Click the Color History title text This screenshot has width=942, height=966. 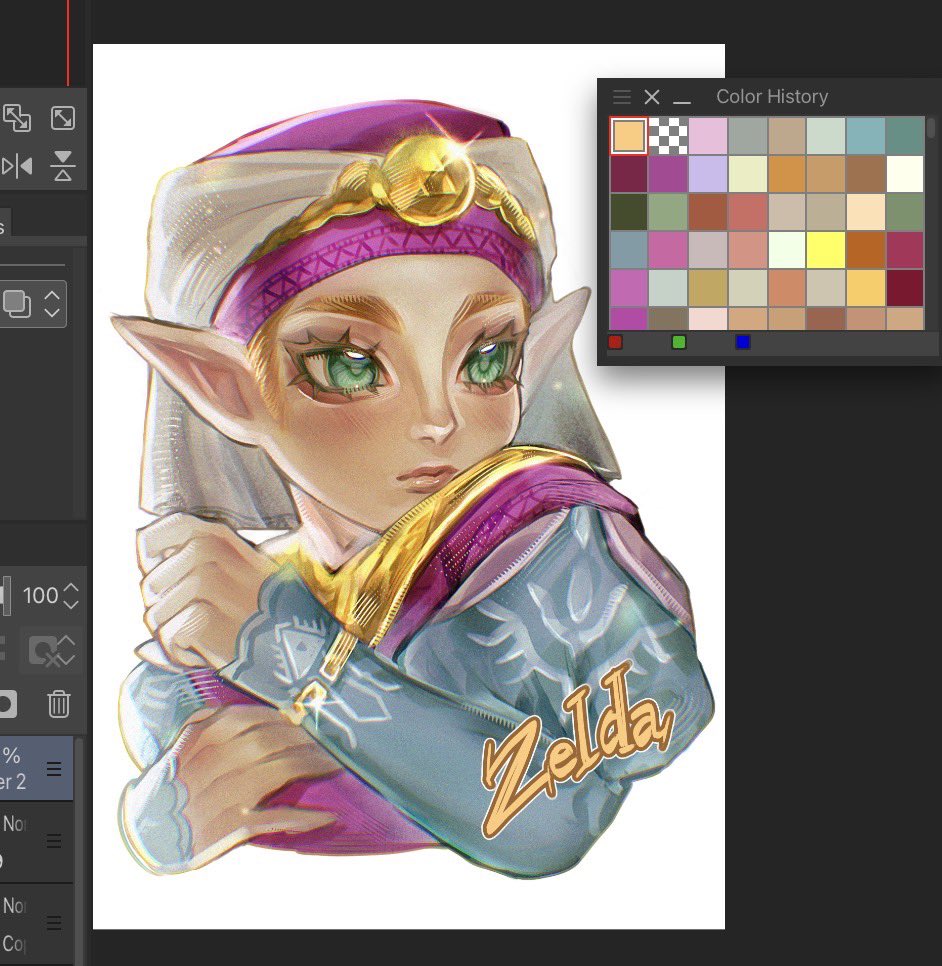click(x=772, y=96)
